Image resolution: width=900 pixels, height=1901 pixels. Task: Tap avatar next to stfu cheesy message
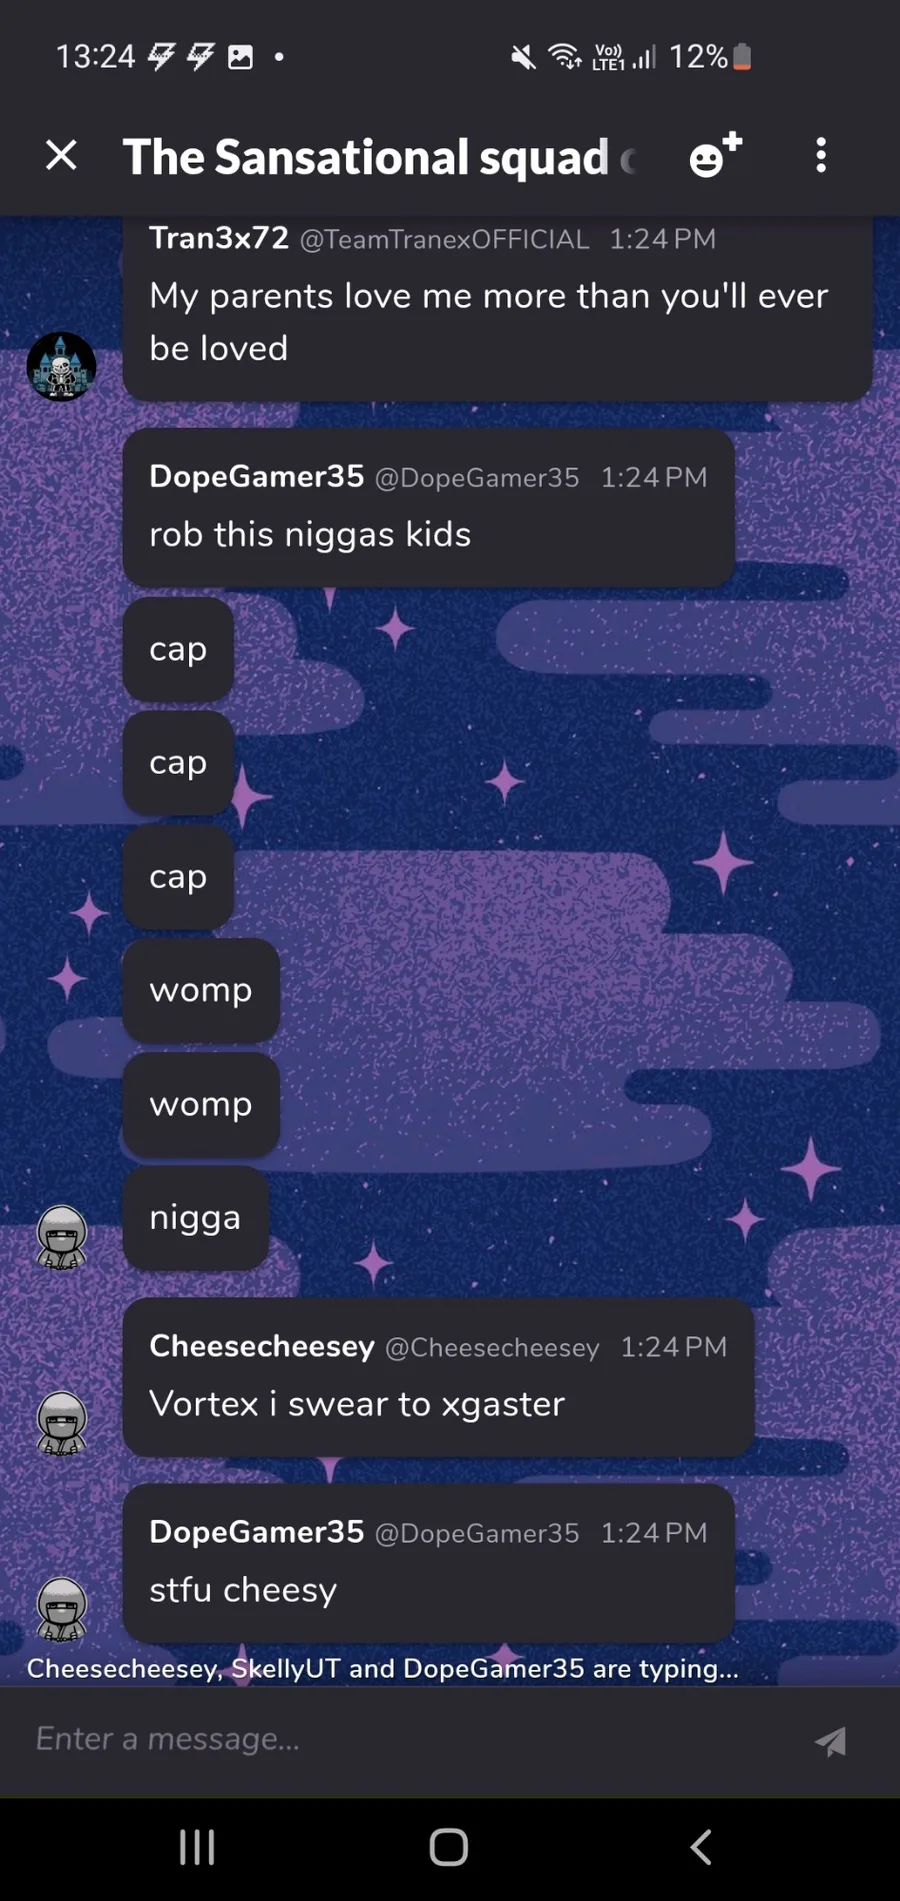pos(62,1609)
